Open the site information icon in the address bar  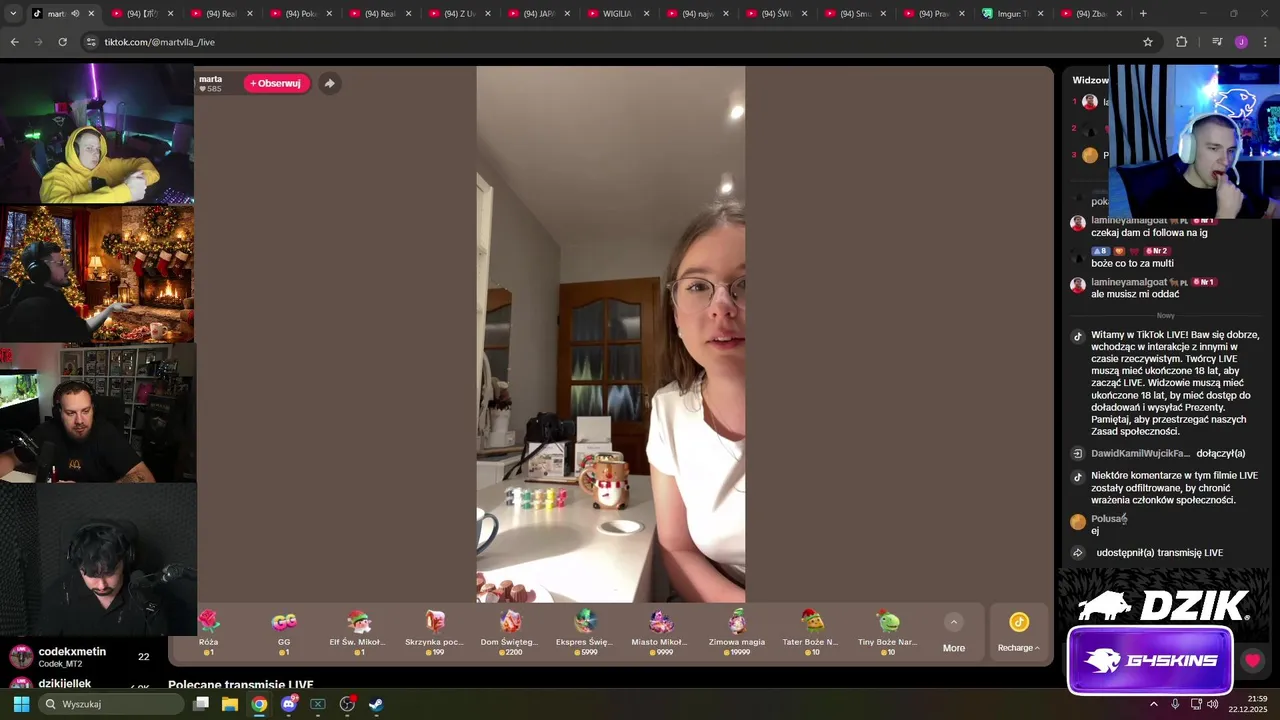tap(91, 42)
